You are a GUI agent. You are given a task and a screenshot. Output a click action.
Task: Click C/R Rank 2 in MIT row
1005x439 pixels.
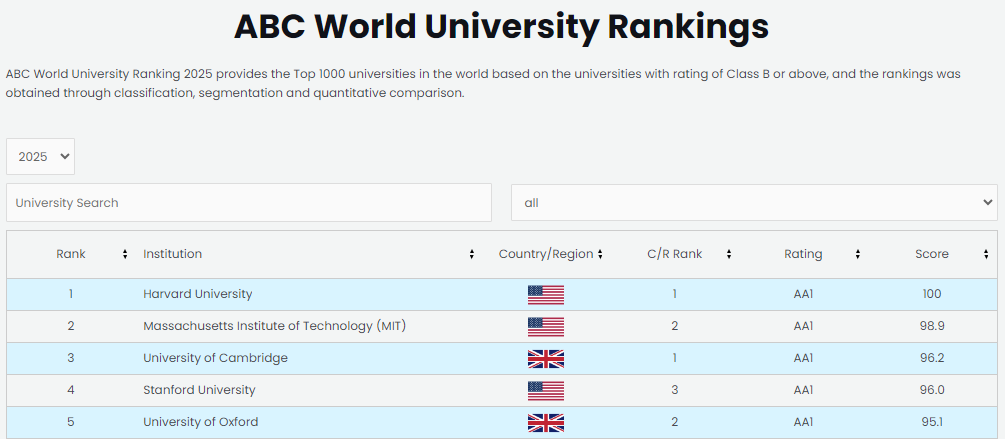(x=674, y=326)
